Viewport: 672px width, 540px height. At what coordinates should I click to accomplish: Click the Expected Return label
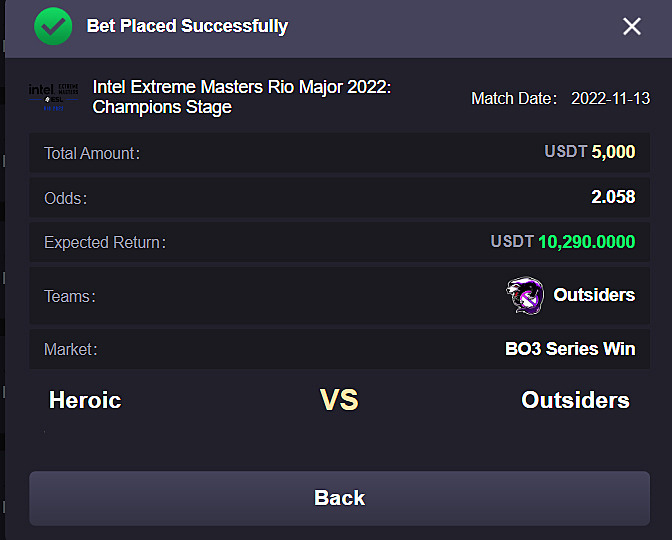[105, 243]
